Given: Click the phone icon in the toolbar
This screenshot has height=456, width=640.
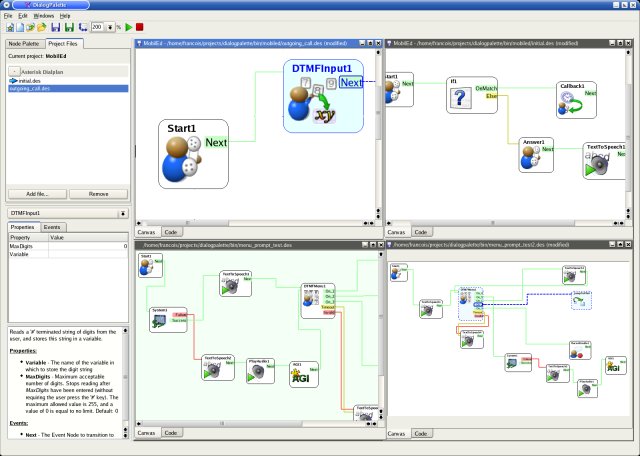Looking at the screenshot, I should (82, 27).
